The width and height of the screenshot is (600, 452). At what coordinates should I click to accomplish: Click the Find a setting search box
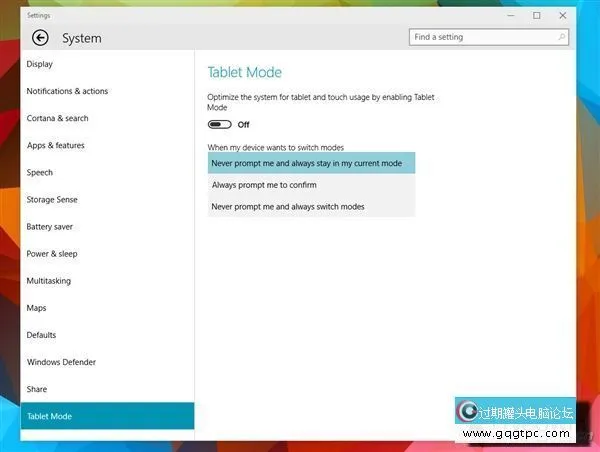tap(480, 37)
